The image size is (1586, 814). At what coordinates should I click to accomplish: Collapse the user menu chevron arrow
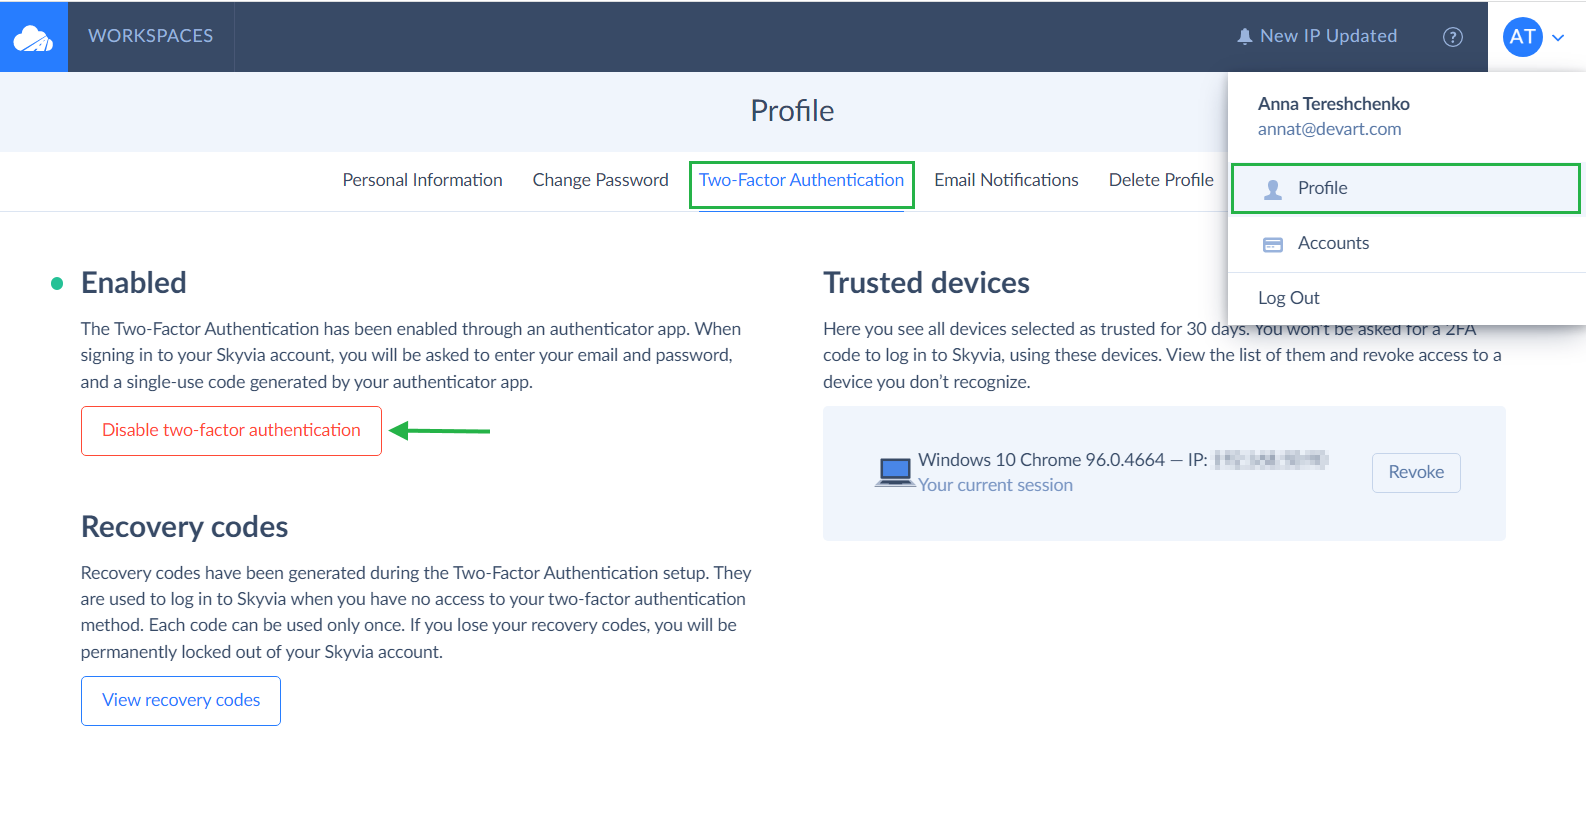(1558, 38)
